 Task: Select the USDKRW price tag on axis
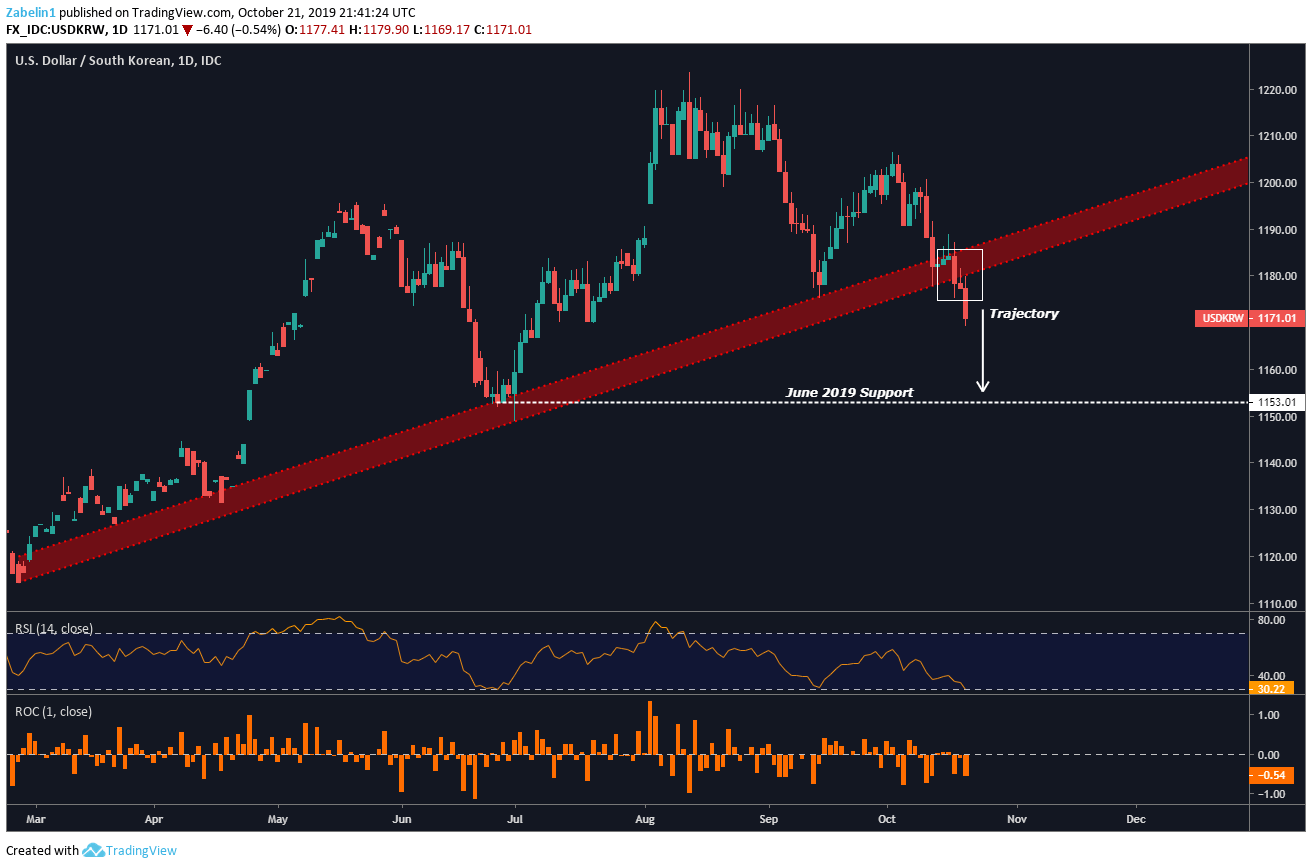(x=1222, y=319)
